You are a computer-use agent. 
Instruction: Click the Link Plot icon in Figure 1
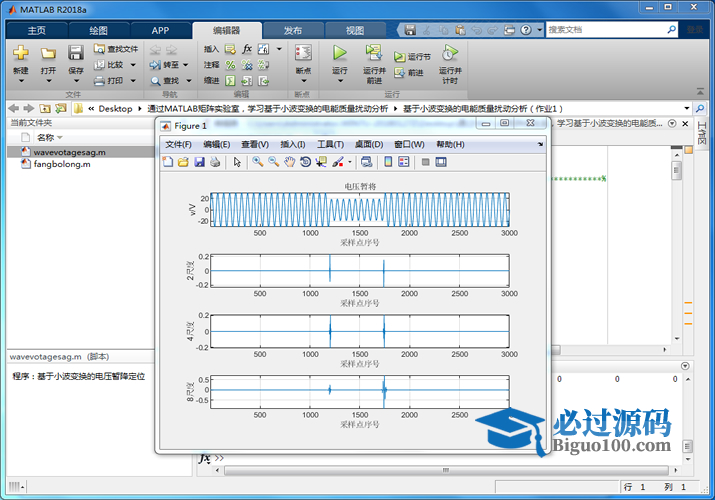point(366,162)
